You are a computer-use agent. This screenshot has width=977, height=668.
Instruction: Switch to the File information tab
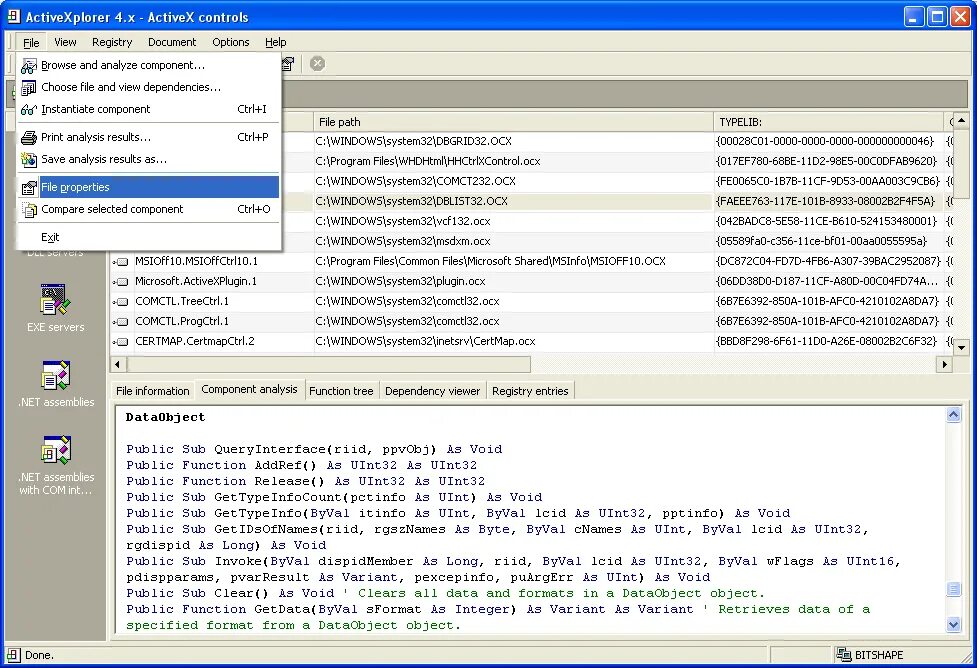pyautogui.click(x=153, y=391)
